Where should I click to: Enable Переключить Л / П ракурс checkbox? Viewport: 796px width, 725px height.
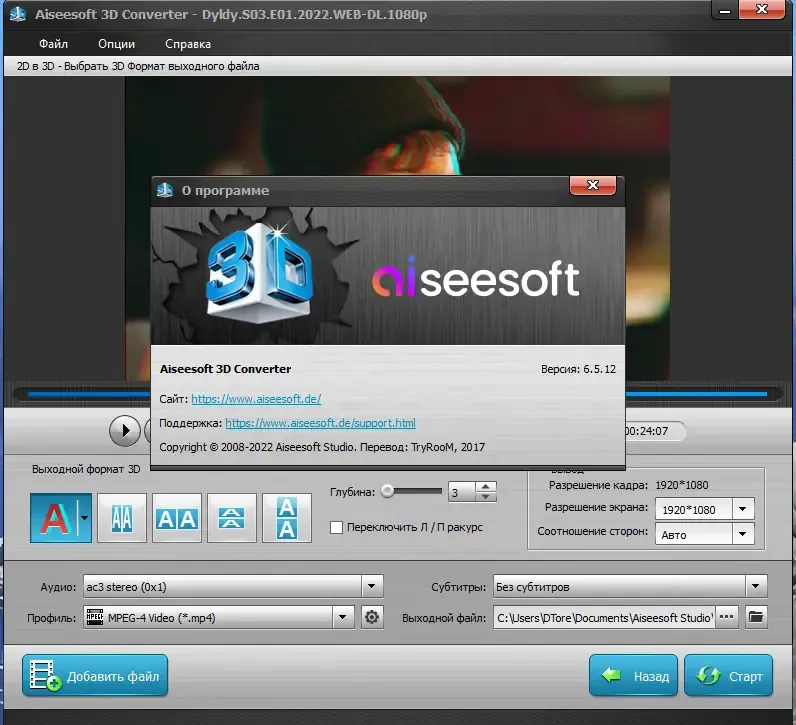point(336,528)
